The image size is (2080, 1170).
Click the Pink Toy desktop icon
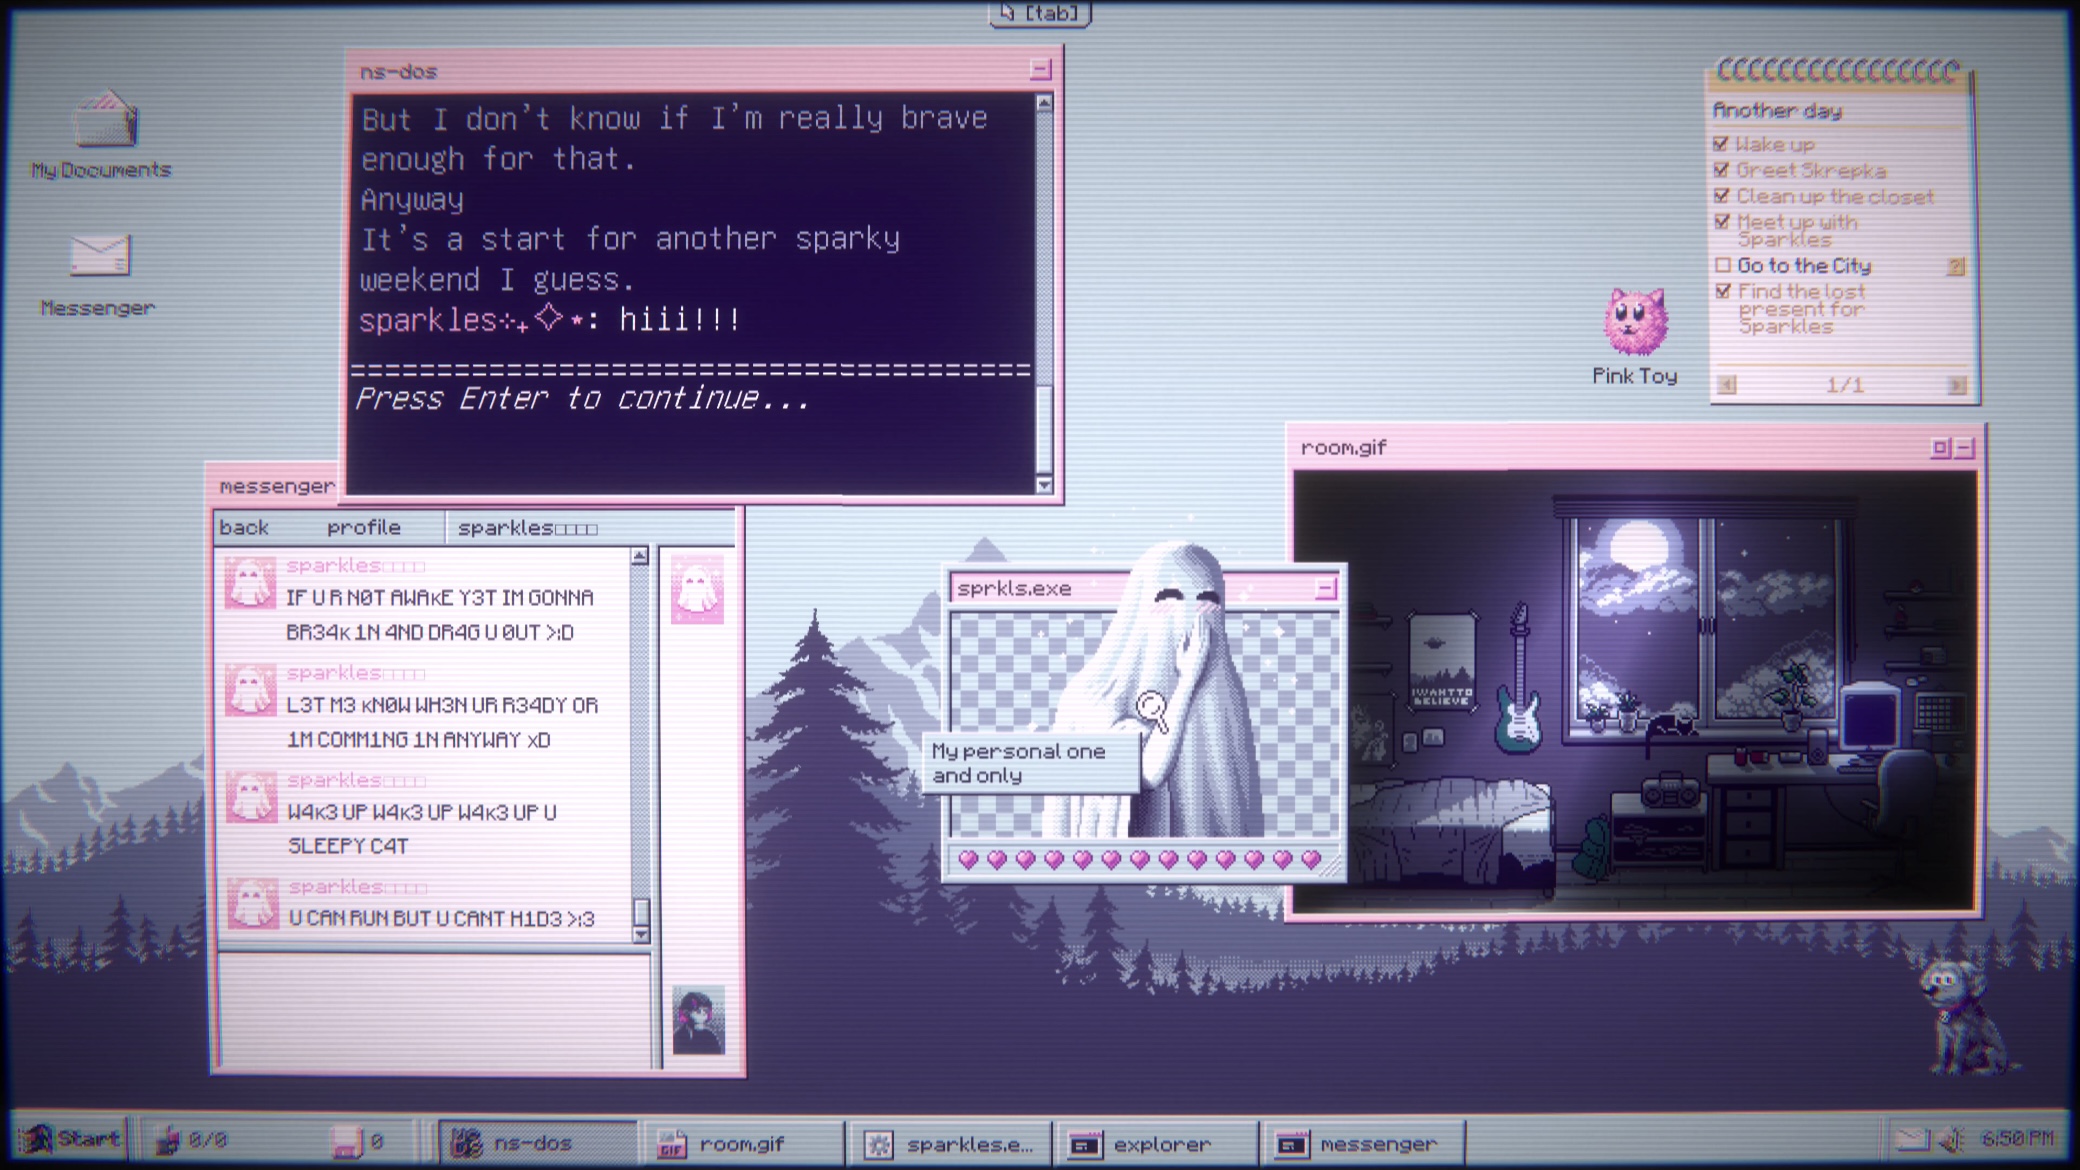[1635, 322]
